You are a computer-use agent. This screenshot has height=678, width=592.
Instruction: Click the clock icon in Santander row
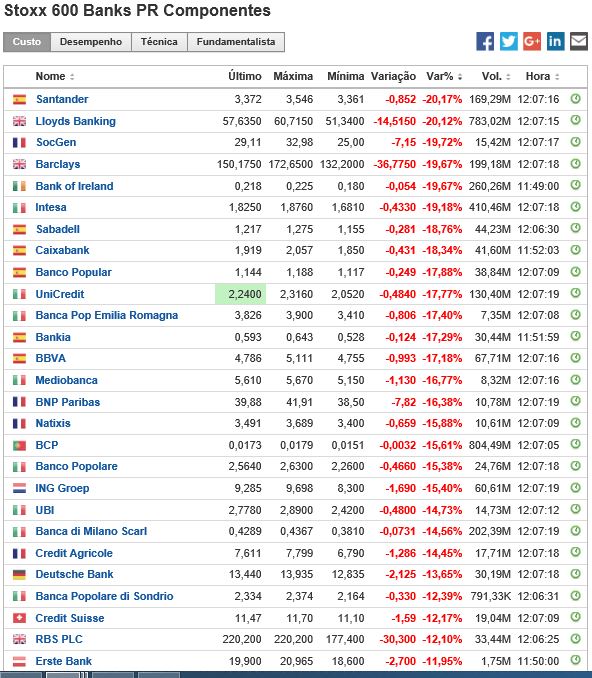click(575, 99)
